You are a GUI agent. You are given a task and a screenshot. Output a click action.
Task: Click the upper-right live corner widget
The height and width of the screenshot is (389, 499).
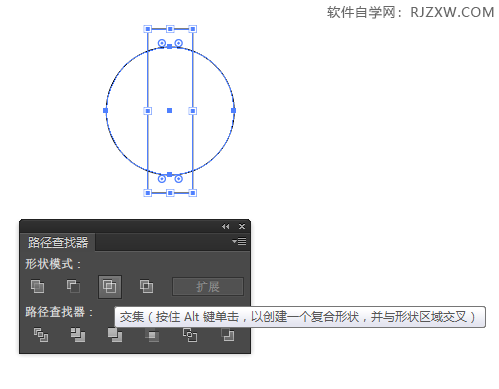click(x=179, y=43)
